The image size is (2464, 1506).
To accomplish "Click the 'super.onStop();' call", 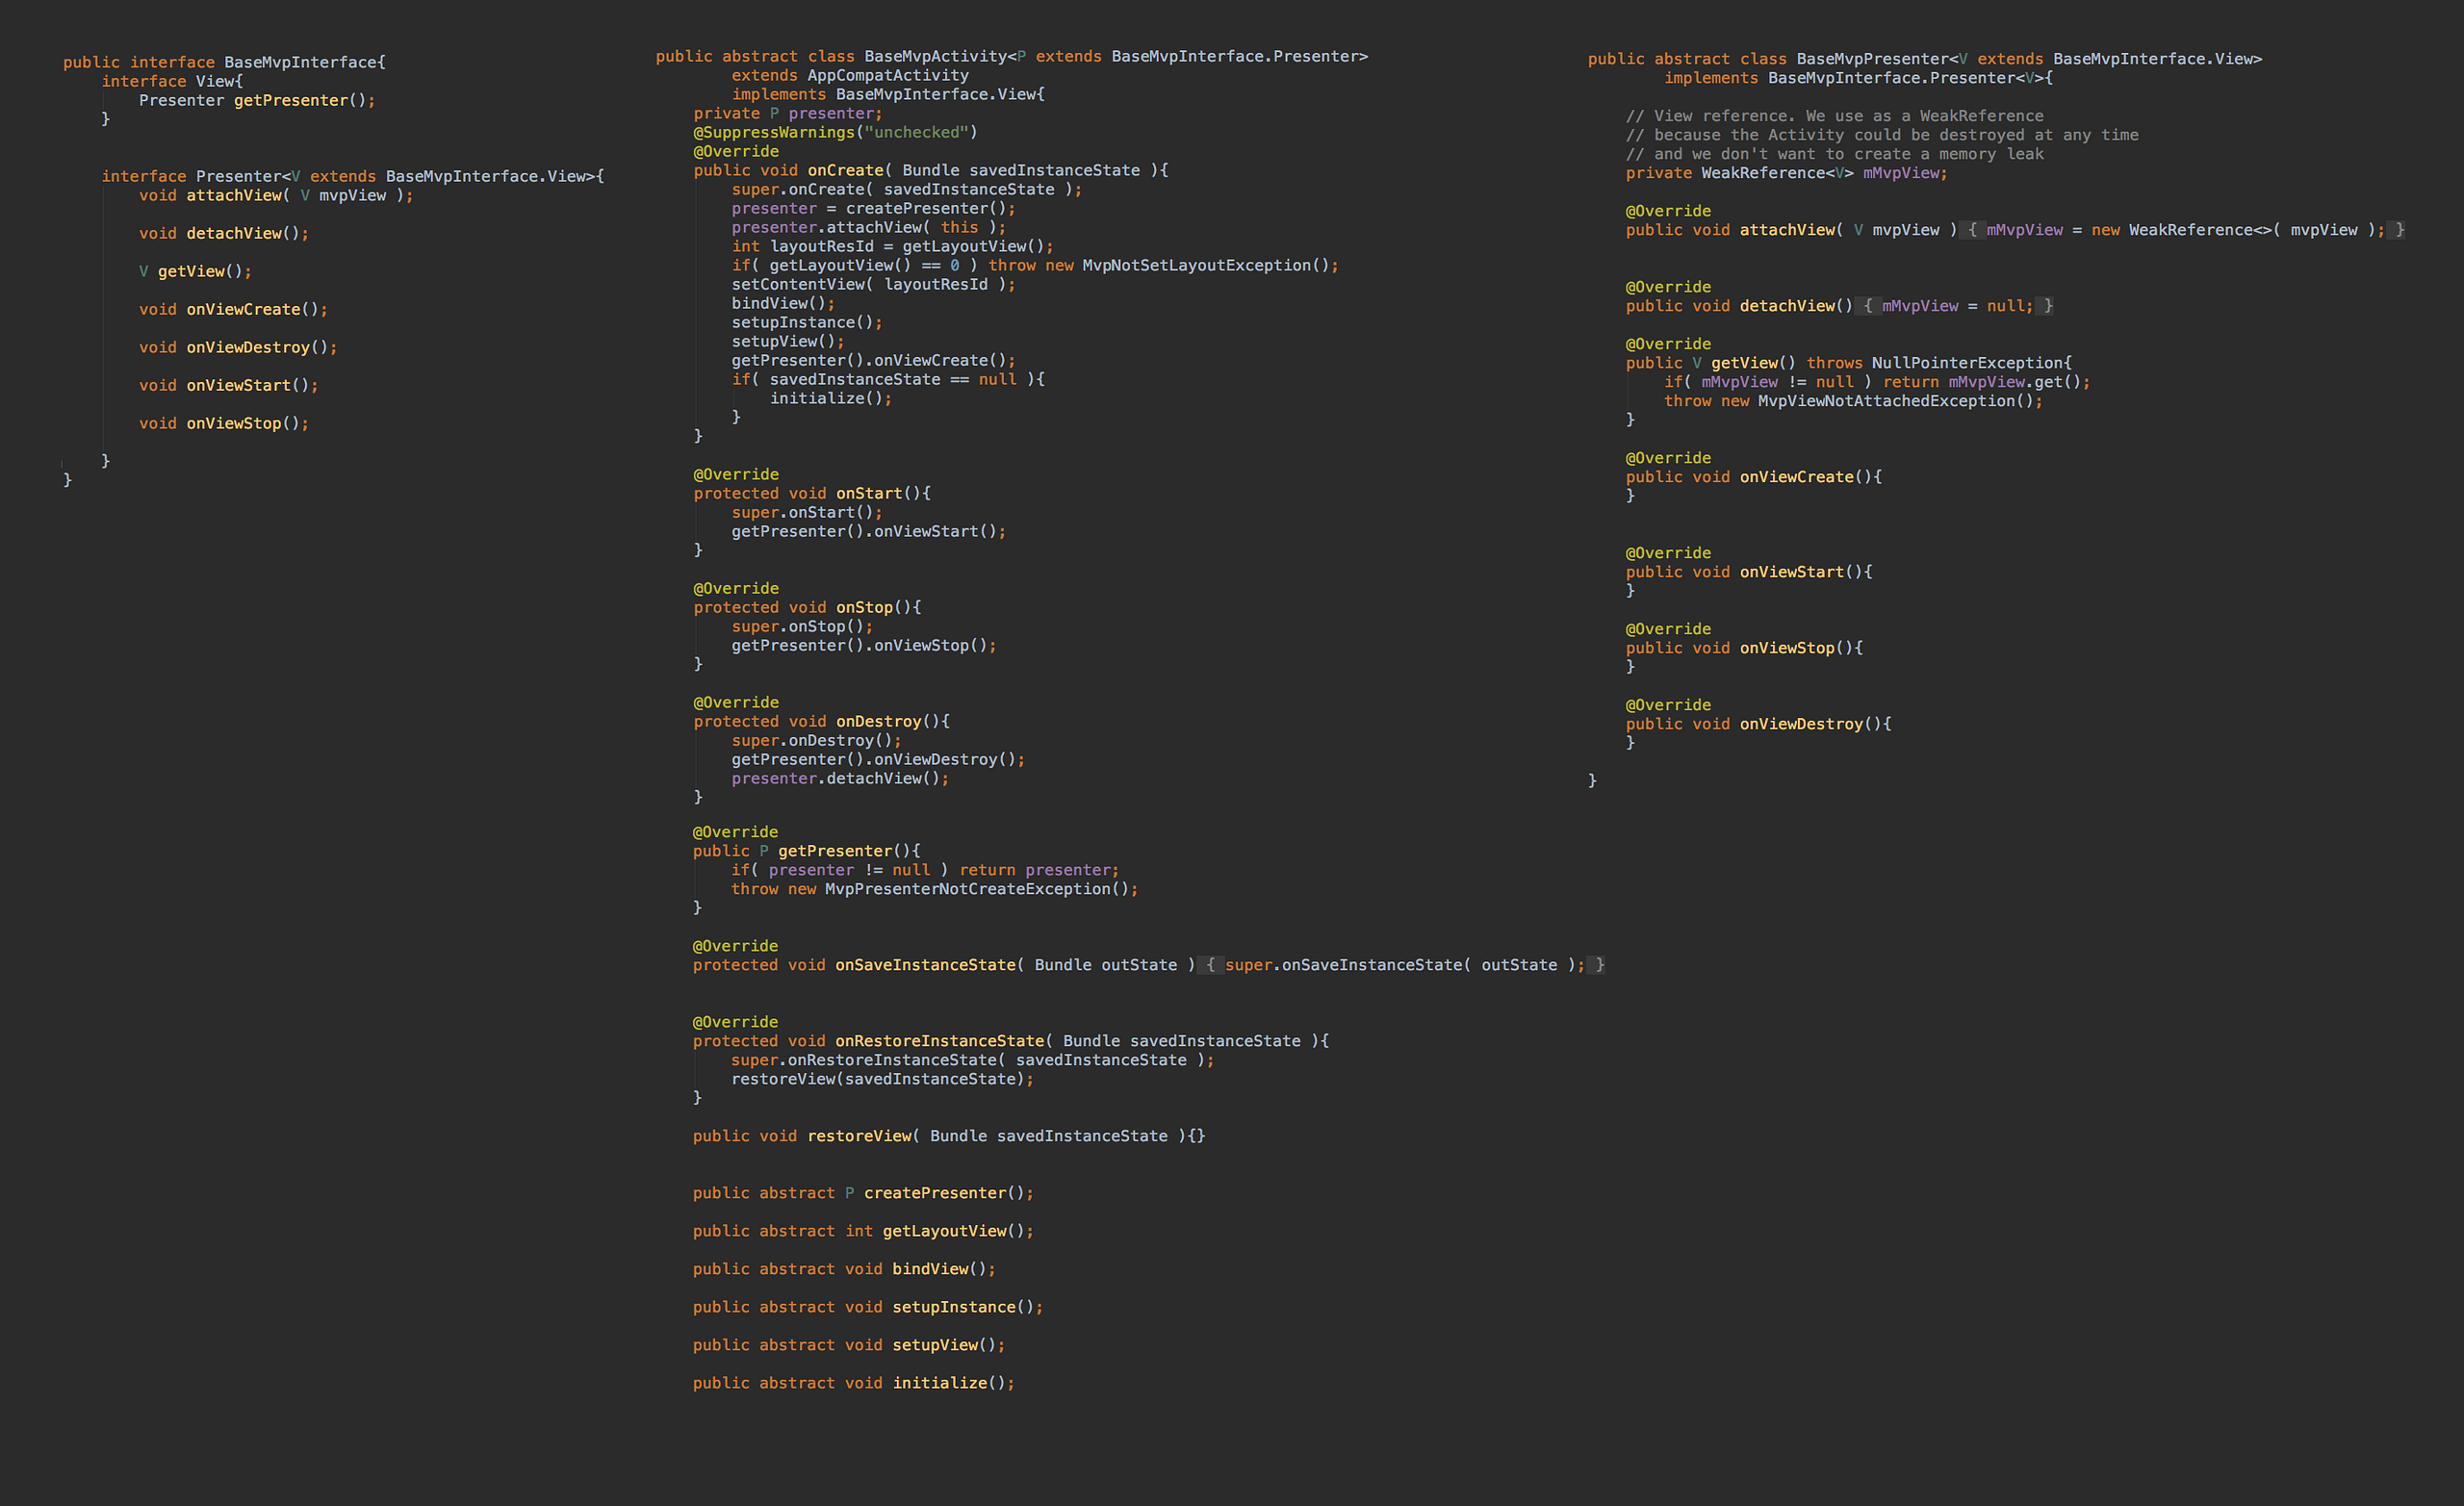I will pos(802,626).
